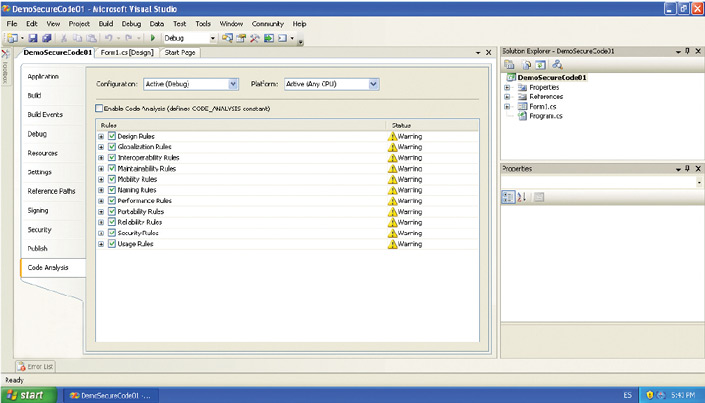
Task: Click the Categorized icon in Properties panel
Action: coord(508,197)
